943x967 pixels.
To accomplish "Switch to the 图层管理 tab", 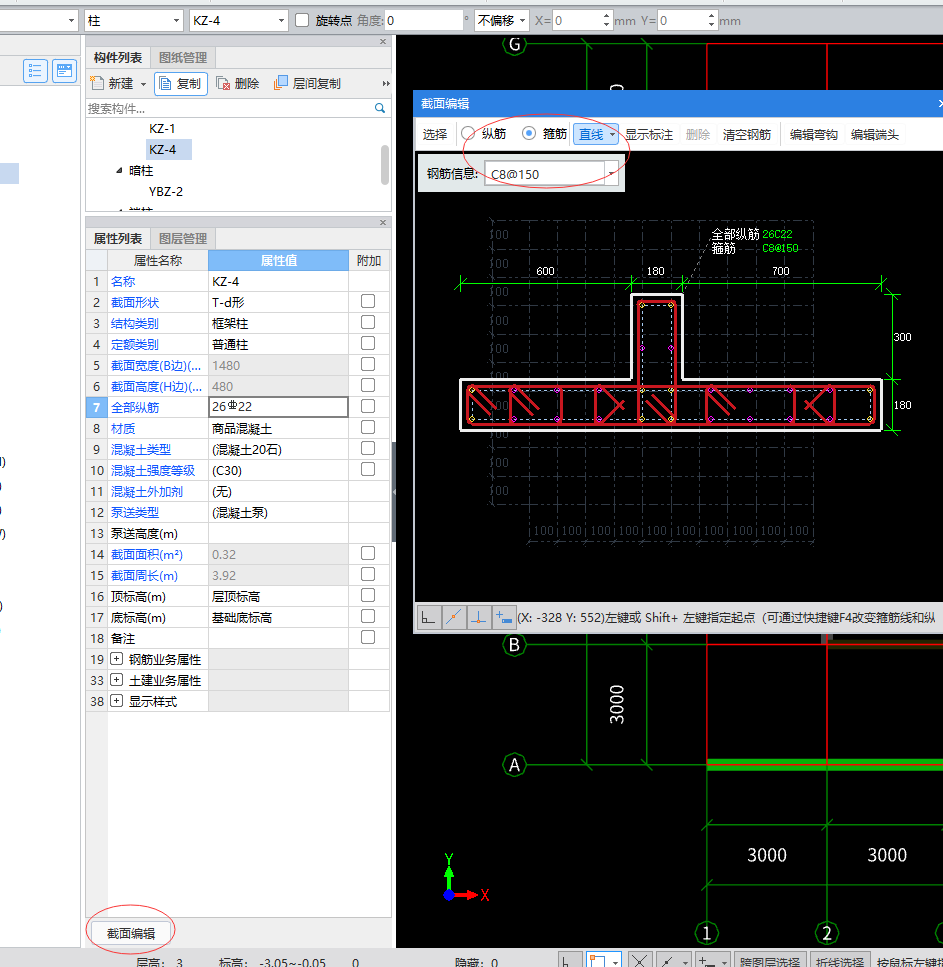I will [x=183, y=238].
